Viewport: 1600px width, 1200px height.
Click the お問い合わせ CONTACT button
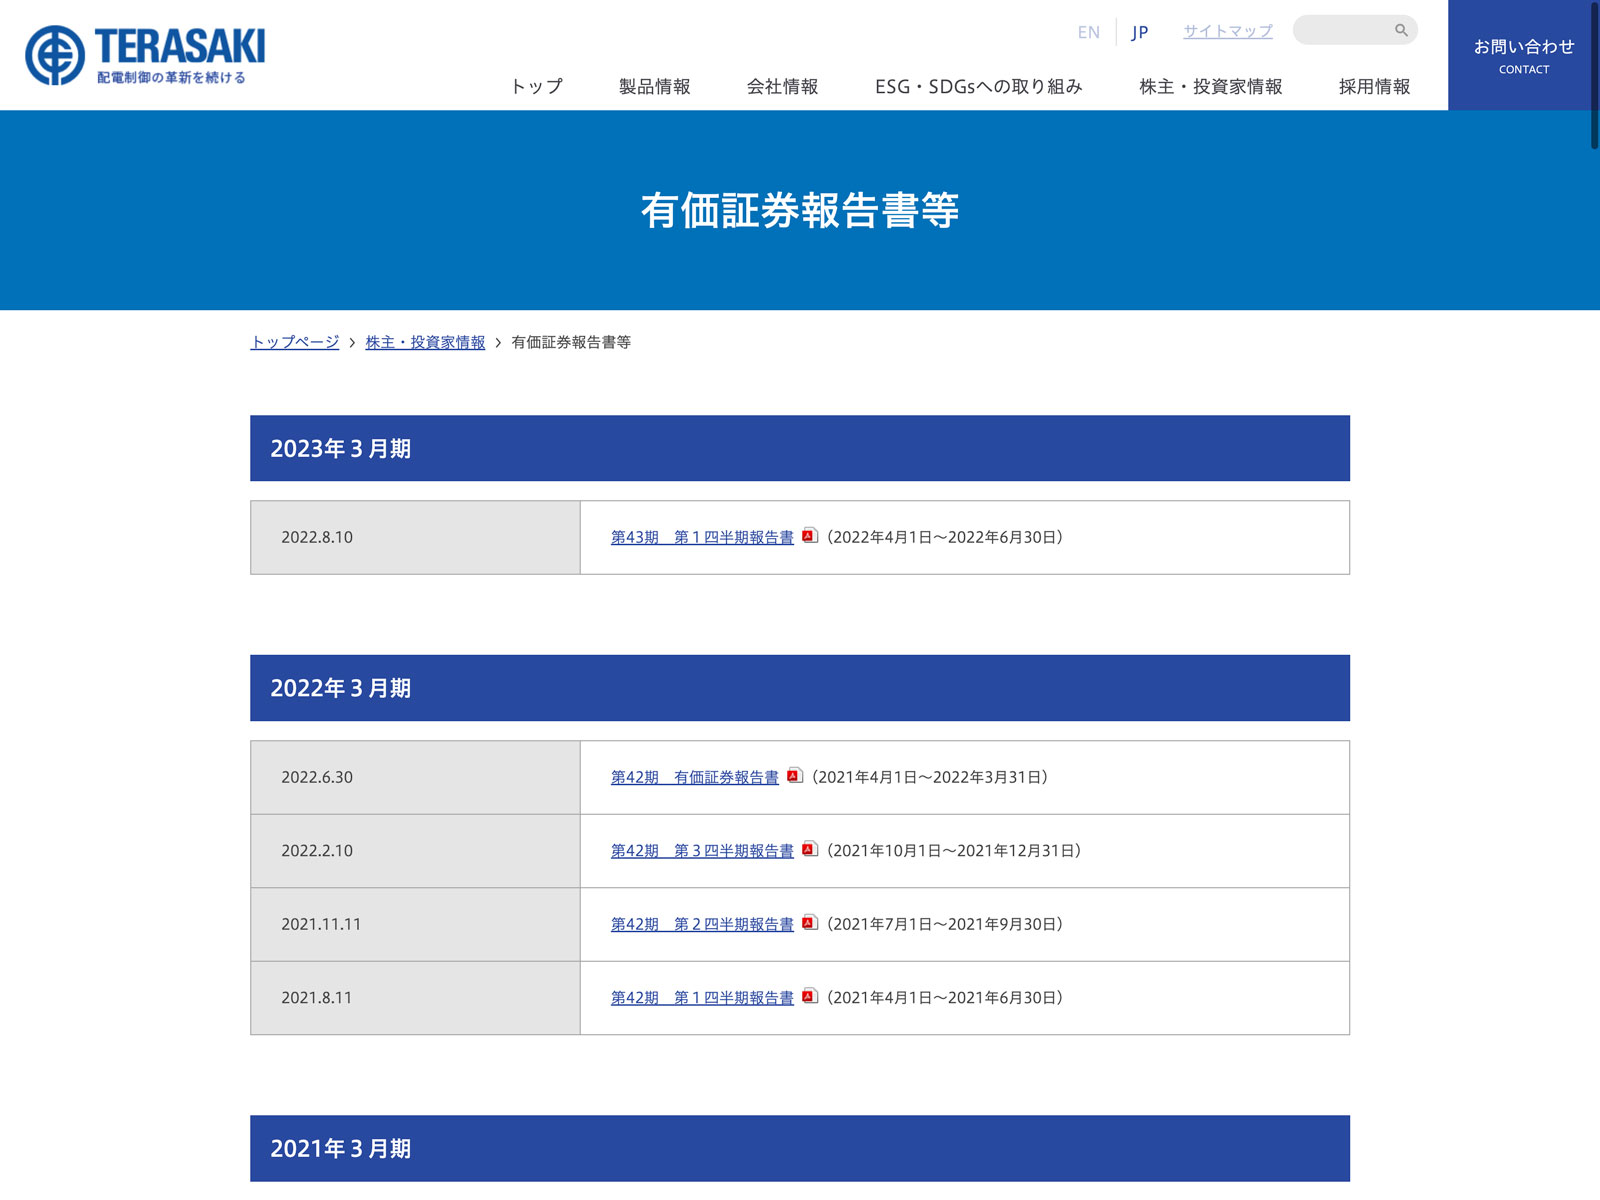[x=1523, y=55]
